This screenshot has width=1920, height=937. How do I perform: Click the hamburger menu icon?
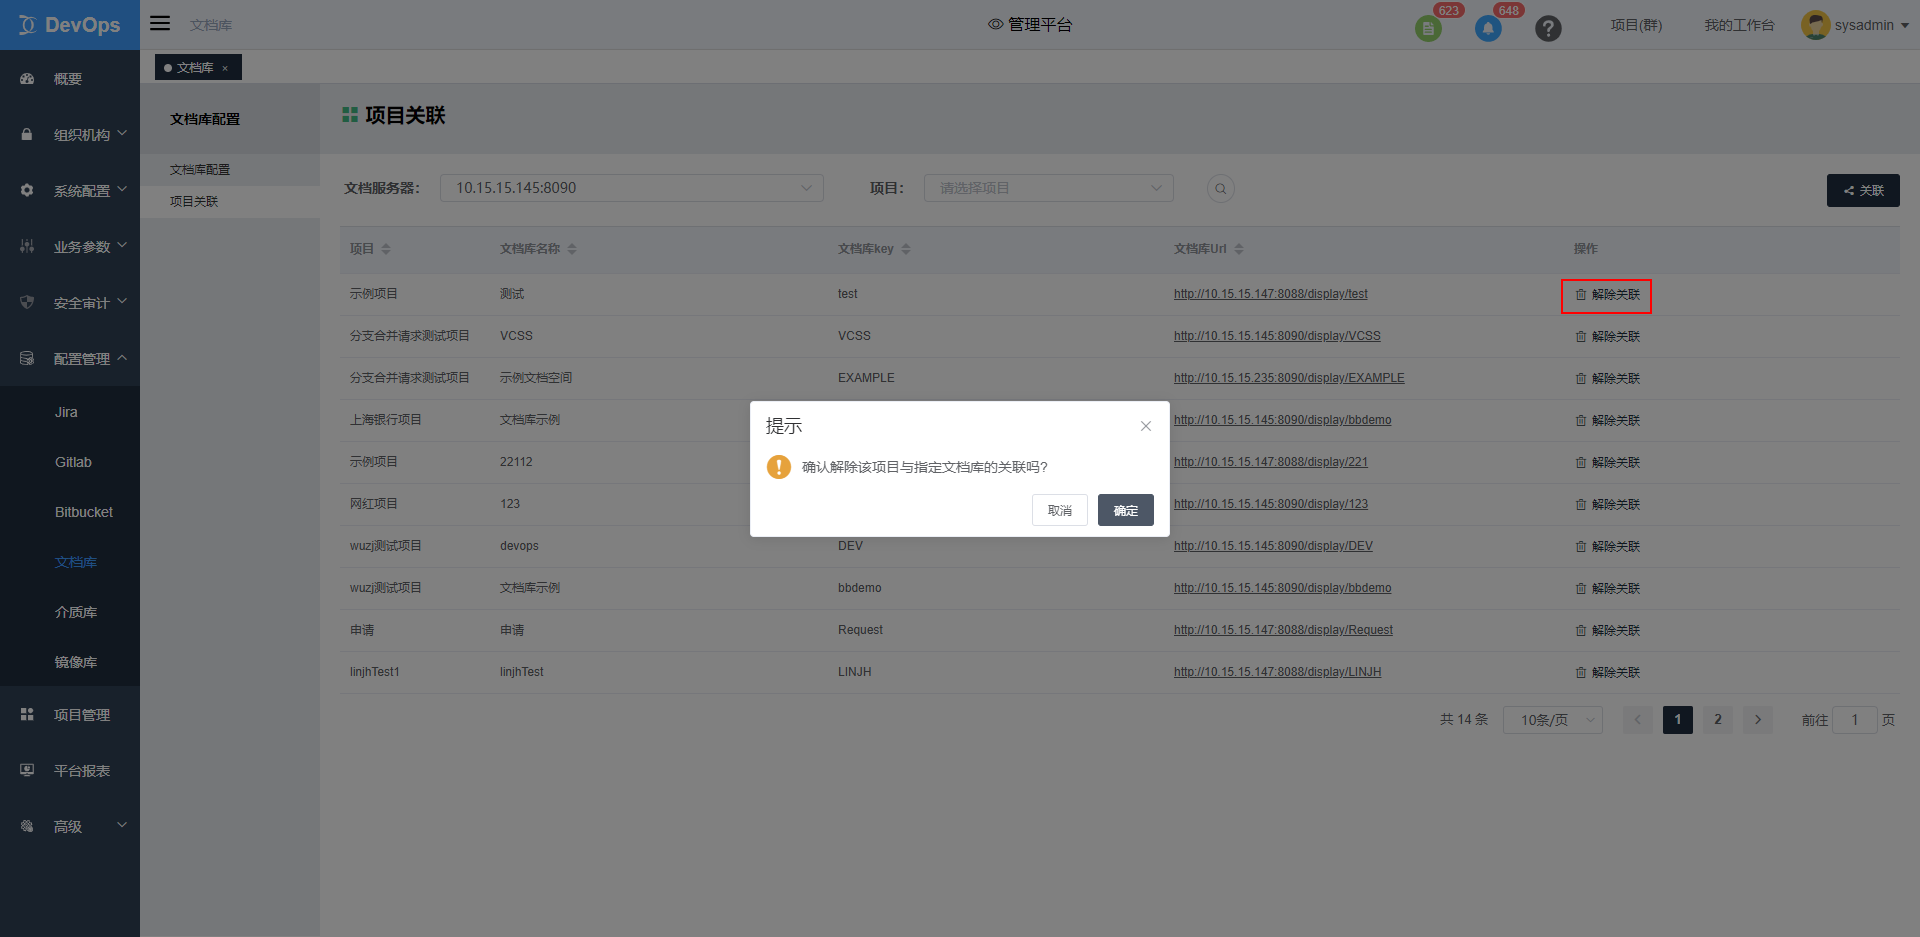pos(160,23)
